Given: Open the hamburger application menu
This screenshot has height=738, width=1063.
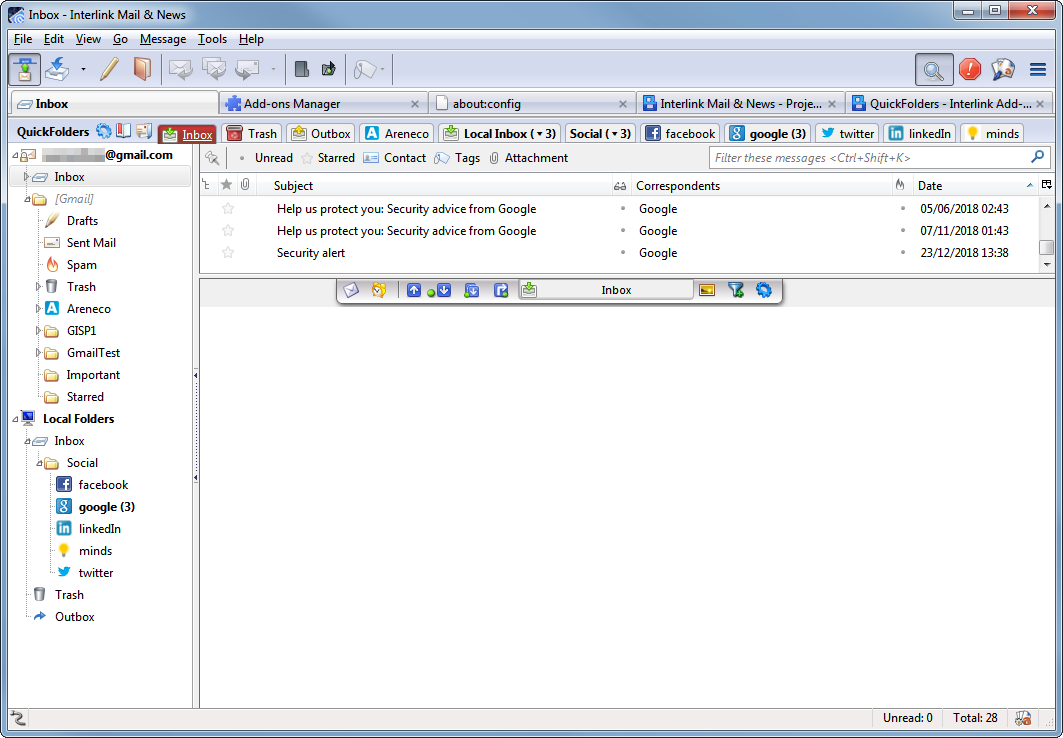Looking at the screenshot, I should [1037, 69].
